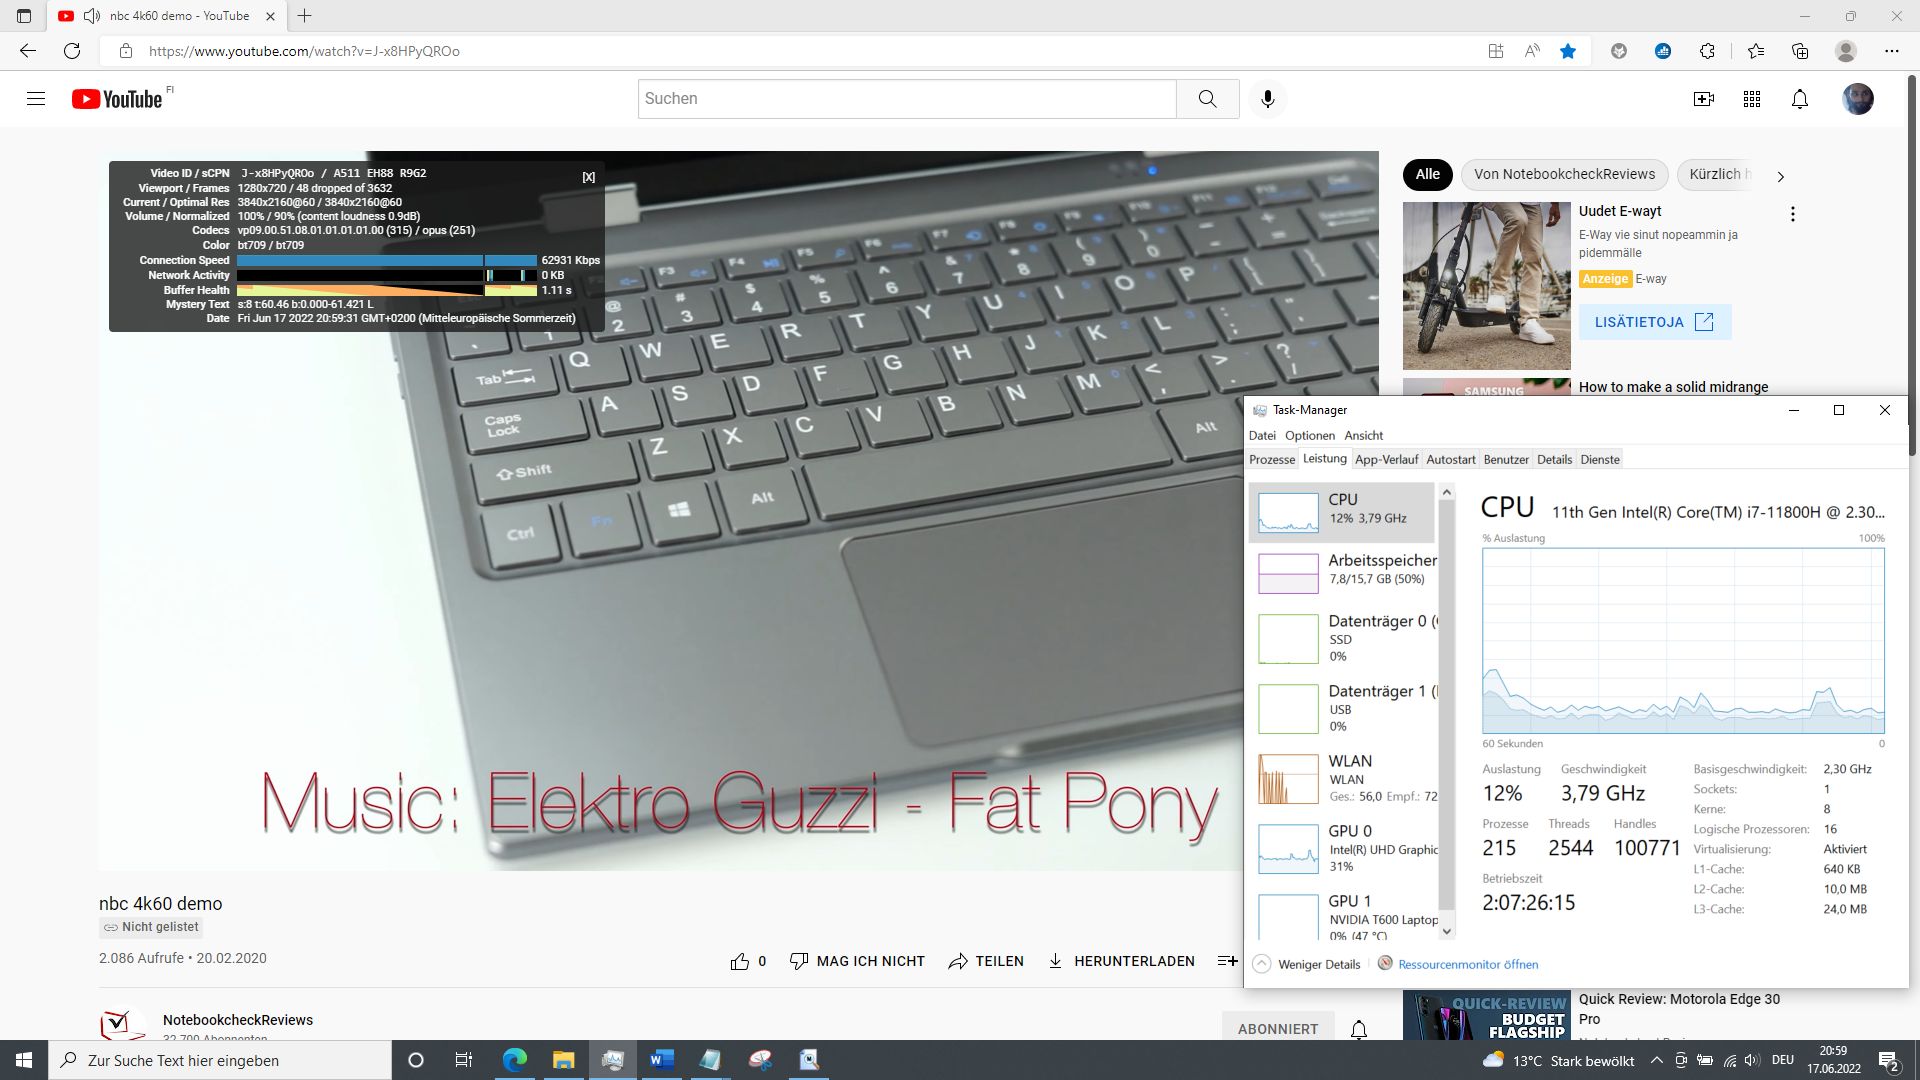Click the YouTube search input field
Image resolution: width=1920 pixels, height=1080 pixels.
907,99
